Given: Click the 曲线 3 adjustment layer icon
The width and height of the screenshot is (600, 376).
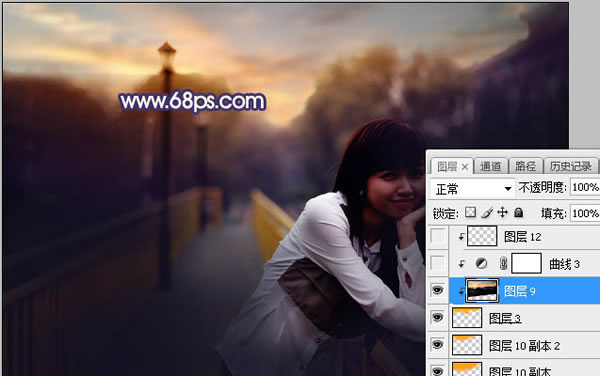Looking at the screenshot, I should (x=481, y=263).
